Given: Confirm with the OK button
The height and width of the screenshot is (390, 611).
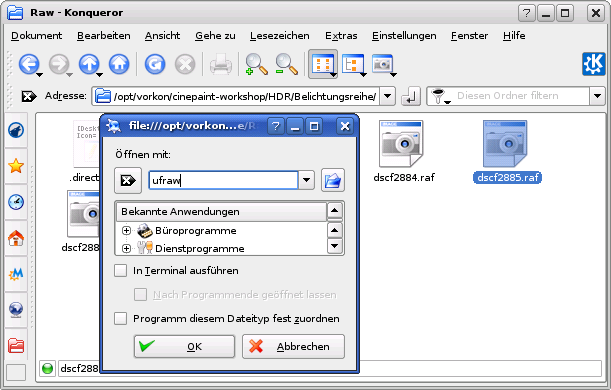Looking at the screenshot, I should (x=185, y=346).
